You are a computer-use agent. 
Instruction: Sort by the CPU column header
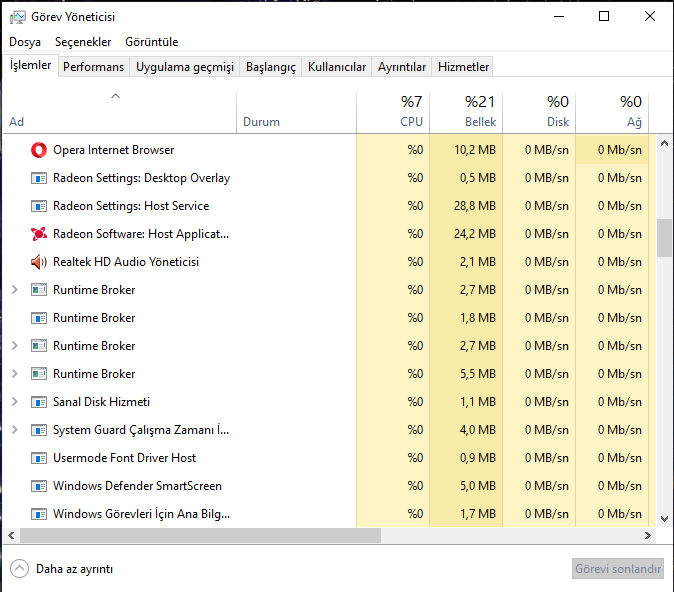click(x=393, y=112)
